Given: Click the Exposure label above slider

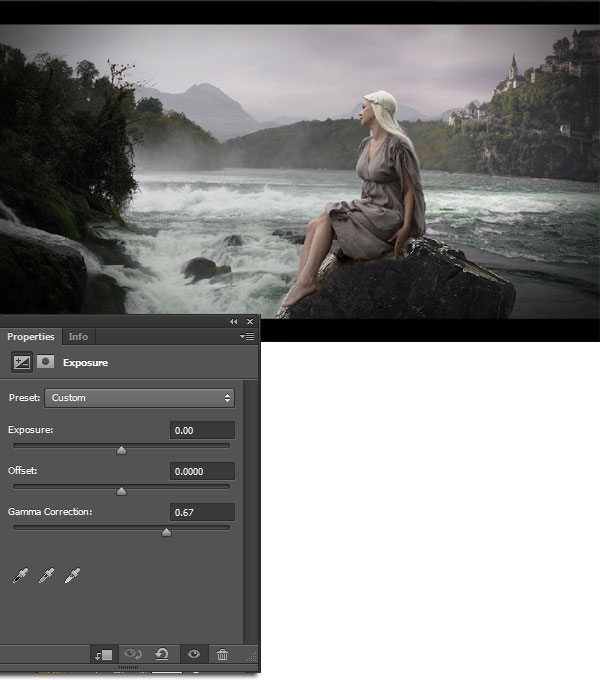Looking at the screenshot, I should 30,430.
